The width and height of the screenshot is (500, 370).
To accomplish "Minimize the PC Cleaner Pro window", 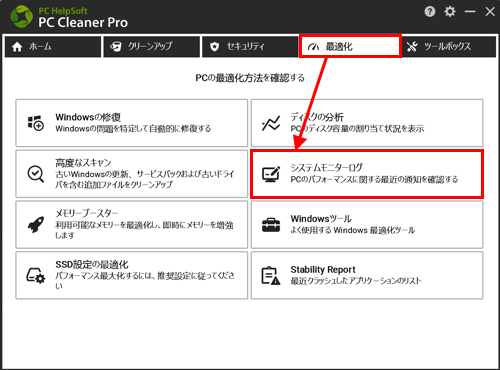I will [470, 12].
